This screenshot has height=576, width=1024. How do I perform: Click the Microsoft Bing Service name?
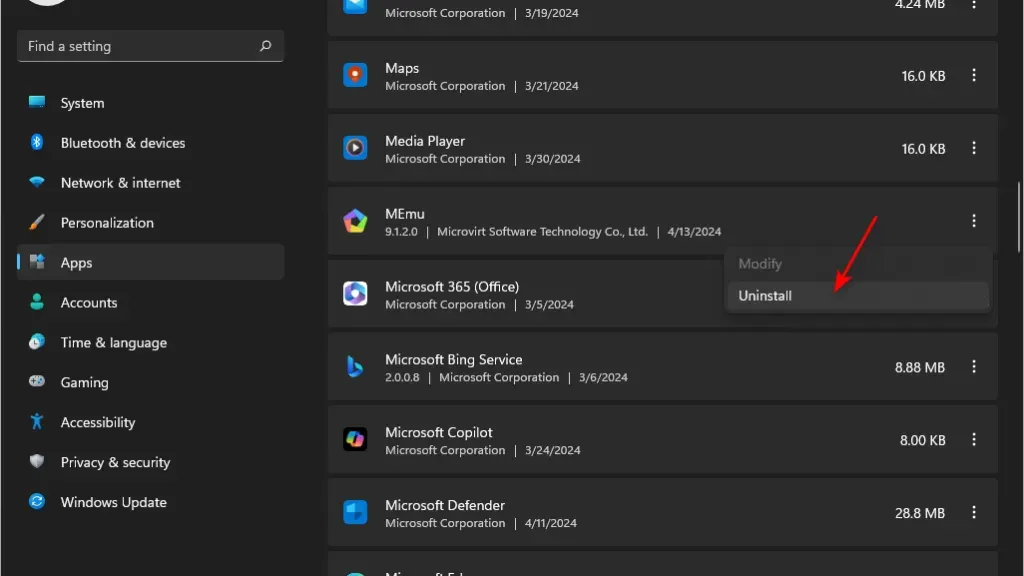click(x=453, y=359)
